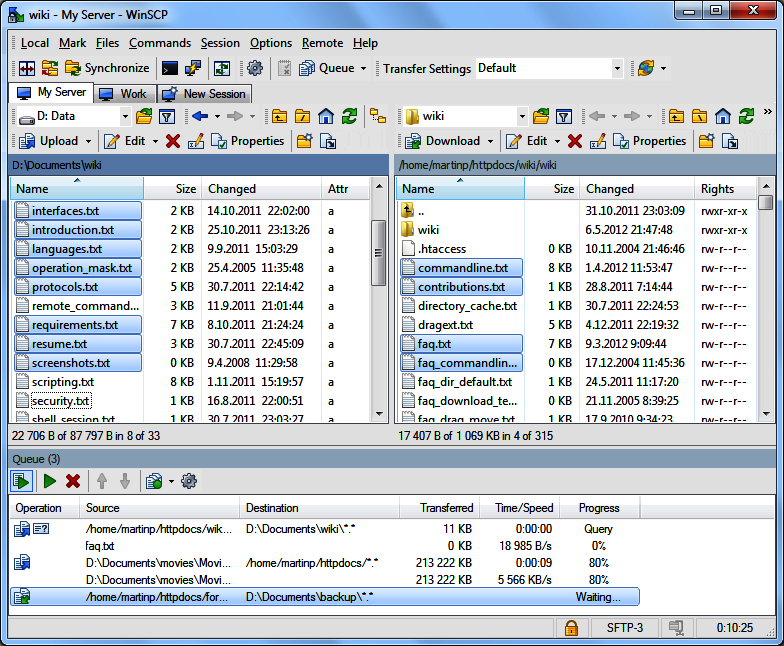The width and height of the screenshot is (784, 646).
Task: Open in PuTTY icon
Action: pyautogui.click(x=193, y=68)
